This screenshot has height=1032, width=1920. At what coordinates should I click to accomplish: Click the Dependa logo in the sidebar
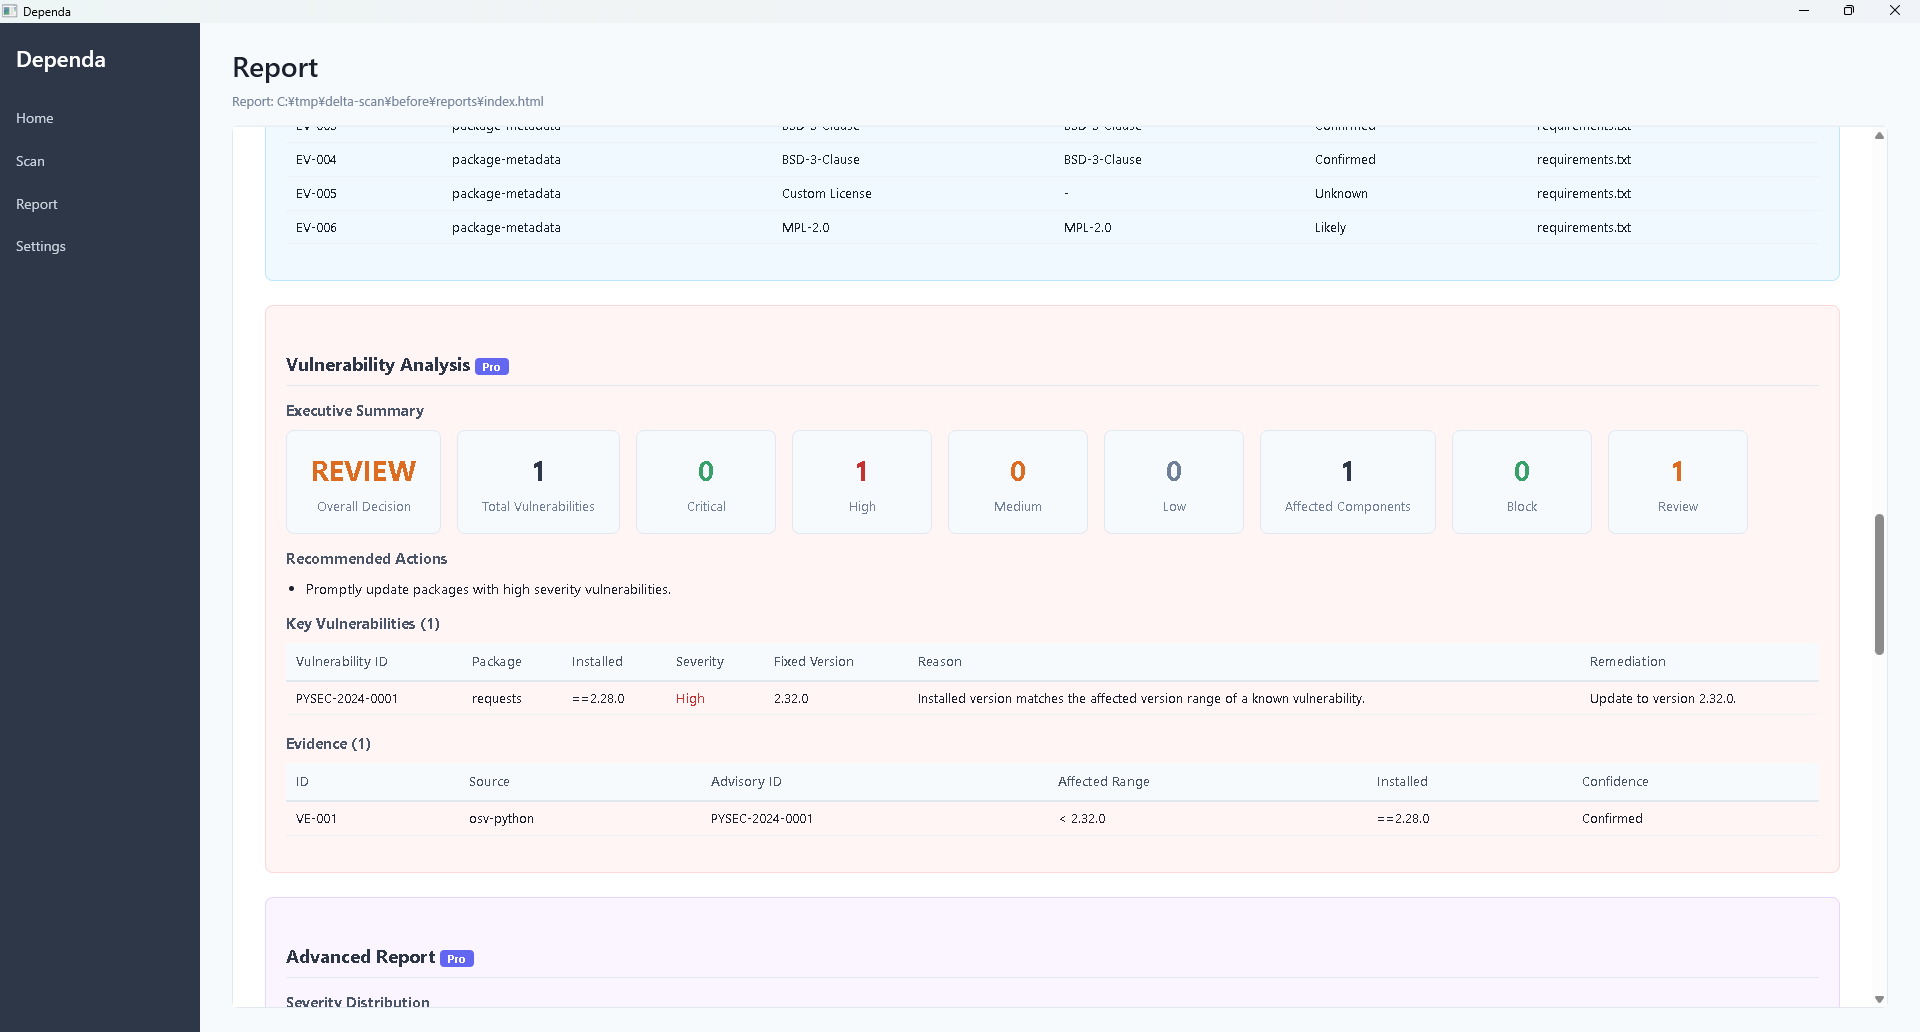click(x=60, y=59)
